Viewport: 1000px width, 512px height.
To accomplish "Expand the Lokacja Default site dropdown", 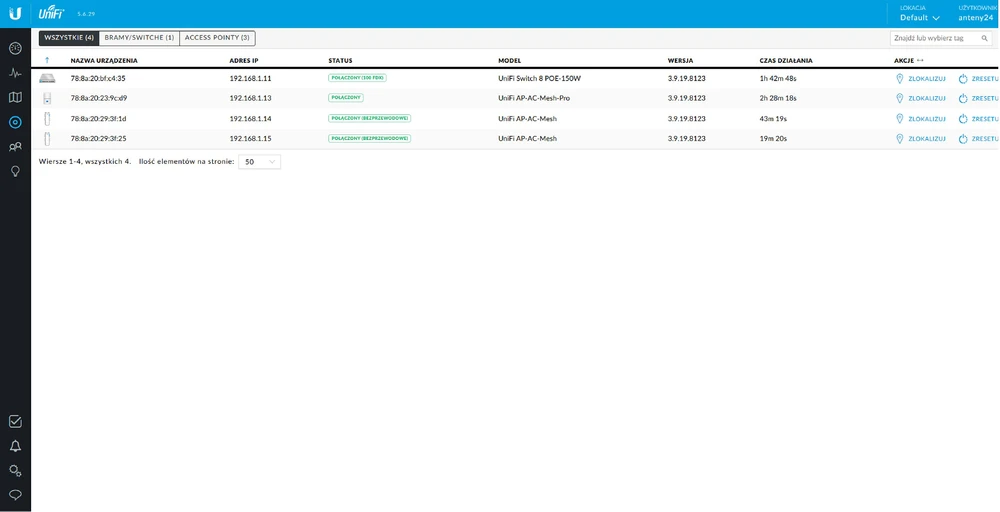I will click(919, 17).
